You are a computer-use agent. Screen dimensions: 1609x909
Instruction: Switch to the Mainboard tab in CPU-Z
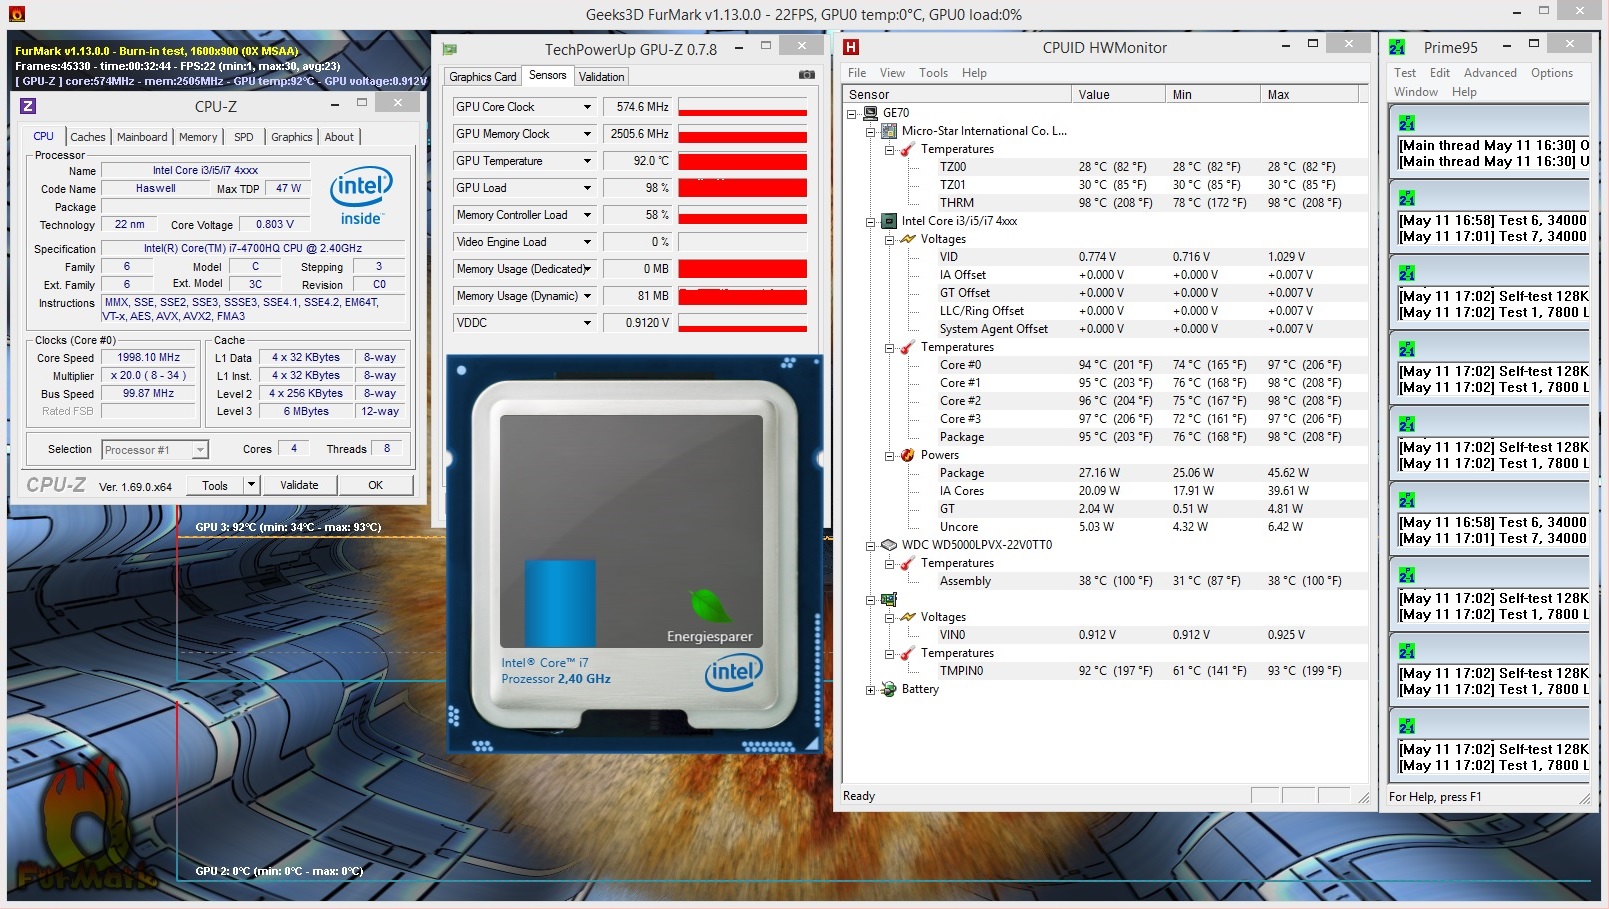[142, 137]
